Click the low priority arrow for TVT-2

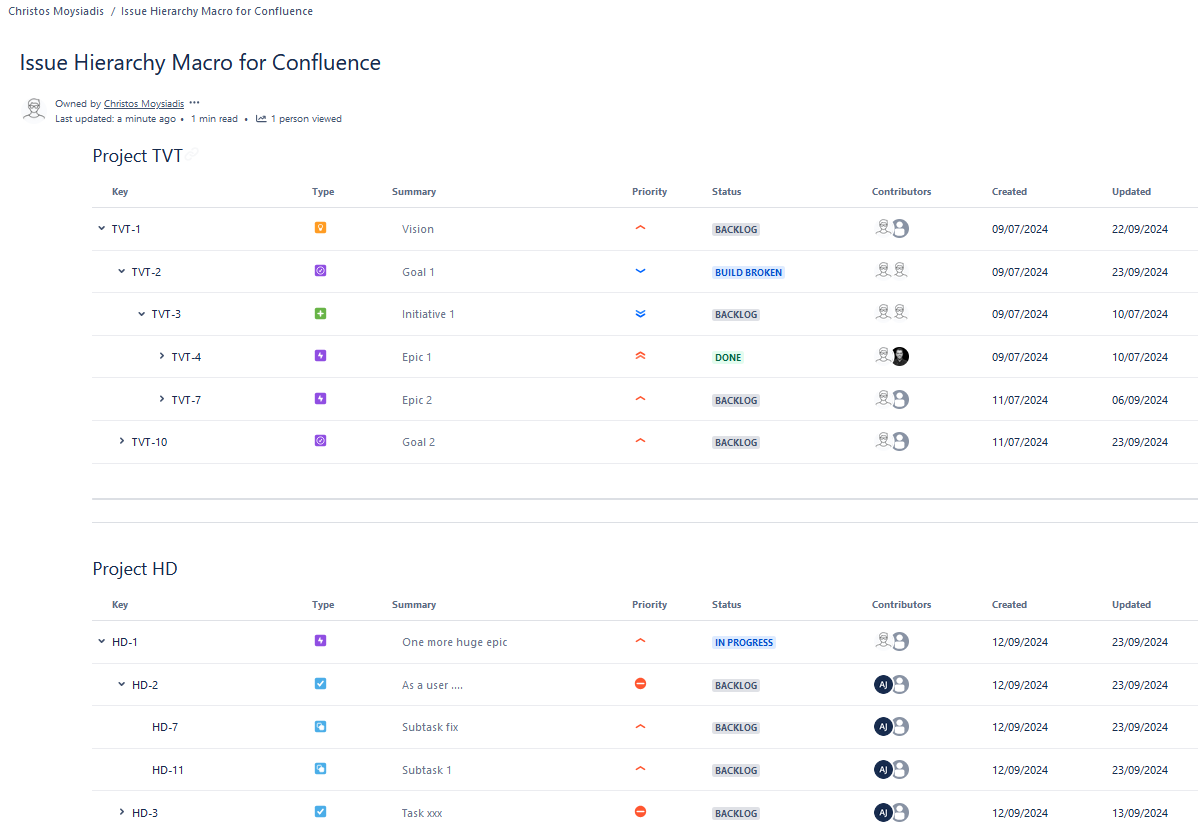pos(640,270)
